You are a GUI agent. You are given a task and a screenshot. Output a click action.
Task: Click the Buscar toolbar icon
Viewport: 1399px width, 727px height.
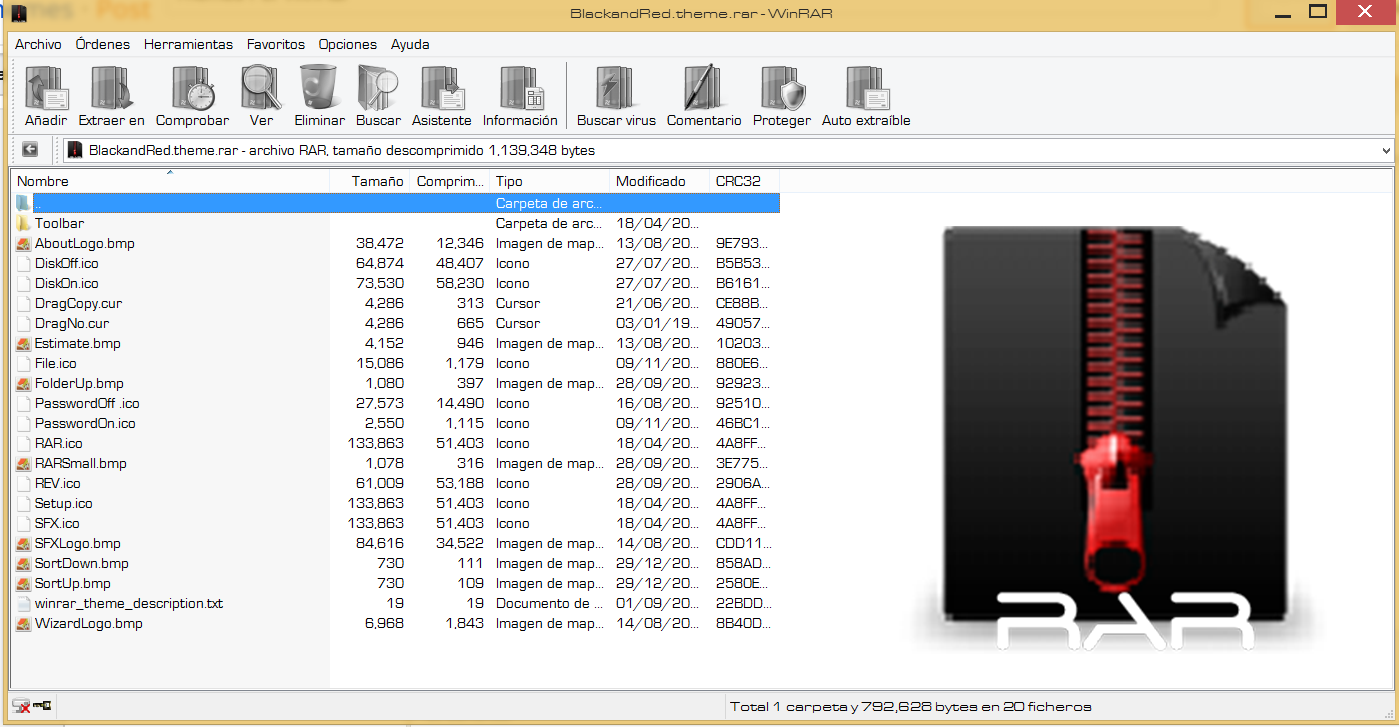pos(378,88)
